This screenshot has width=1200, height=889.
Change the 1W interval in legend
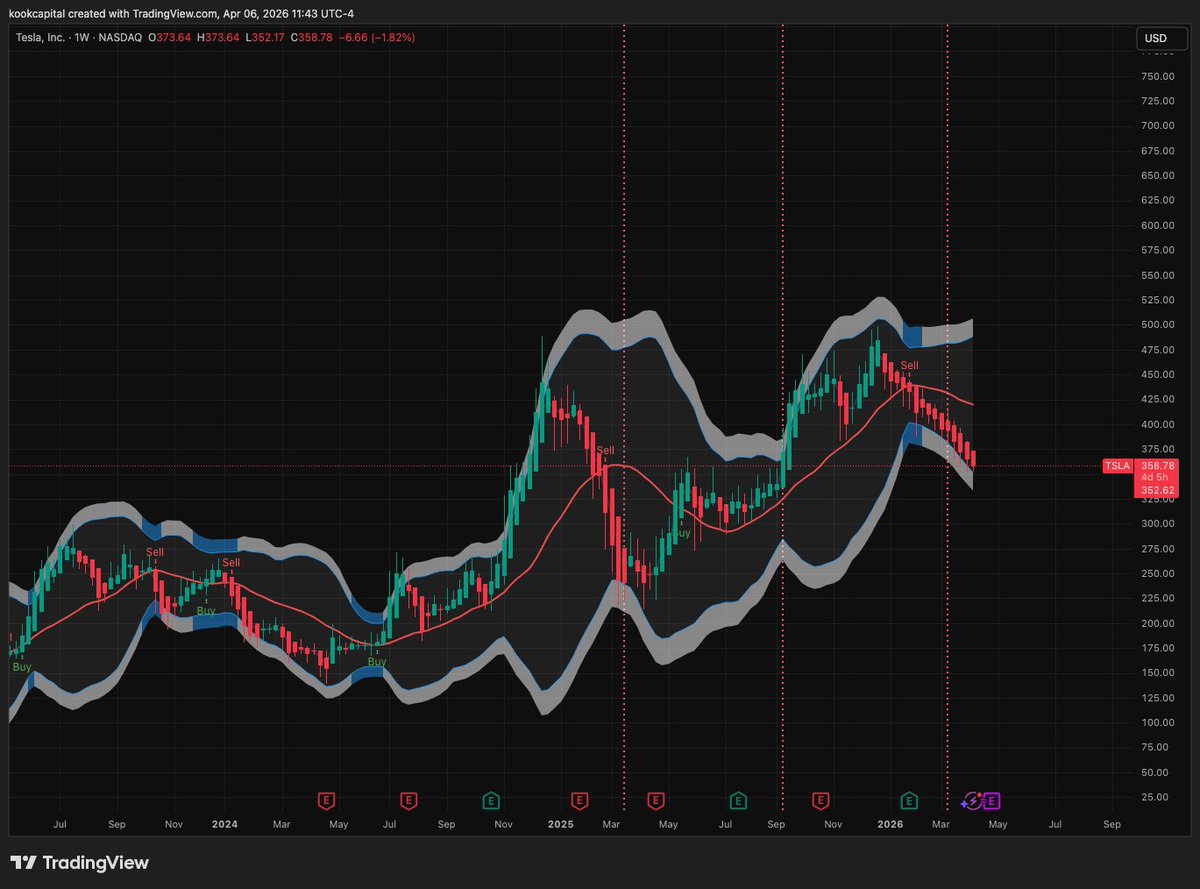(82, 37)
